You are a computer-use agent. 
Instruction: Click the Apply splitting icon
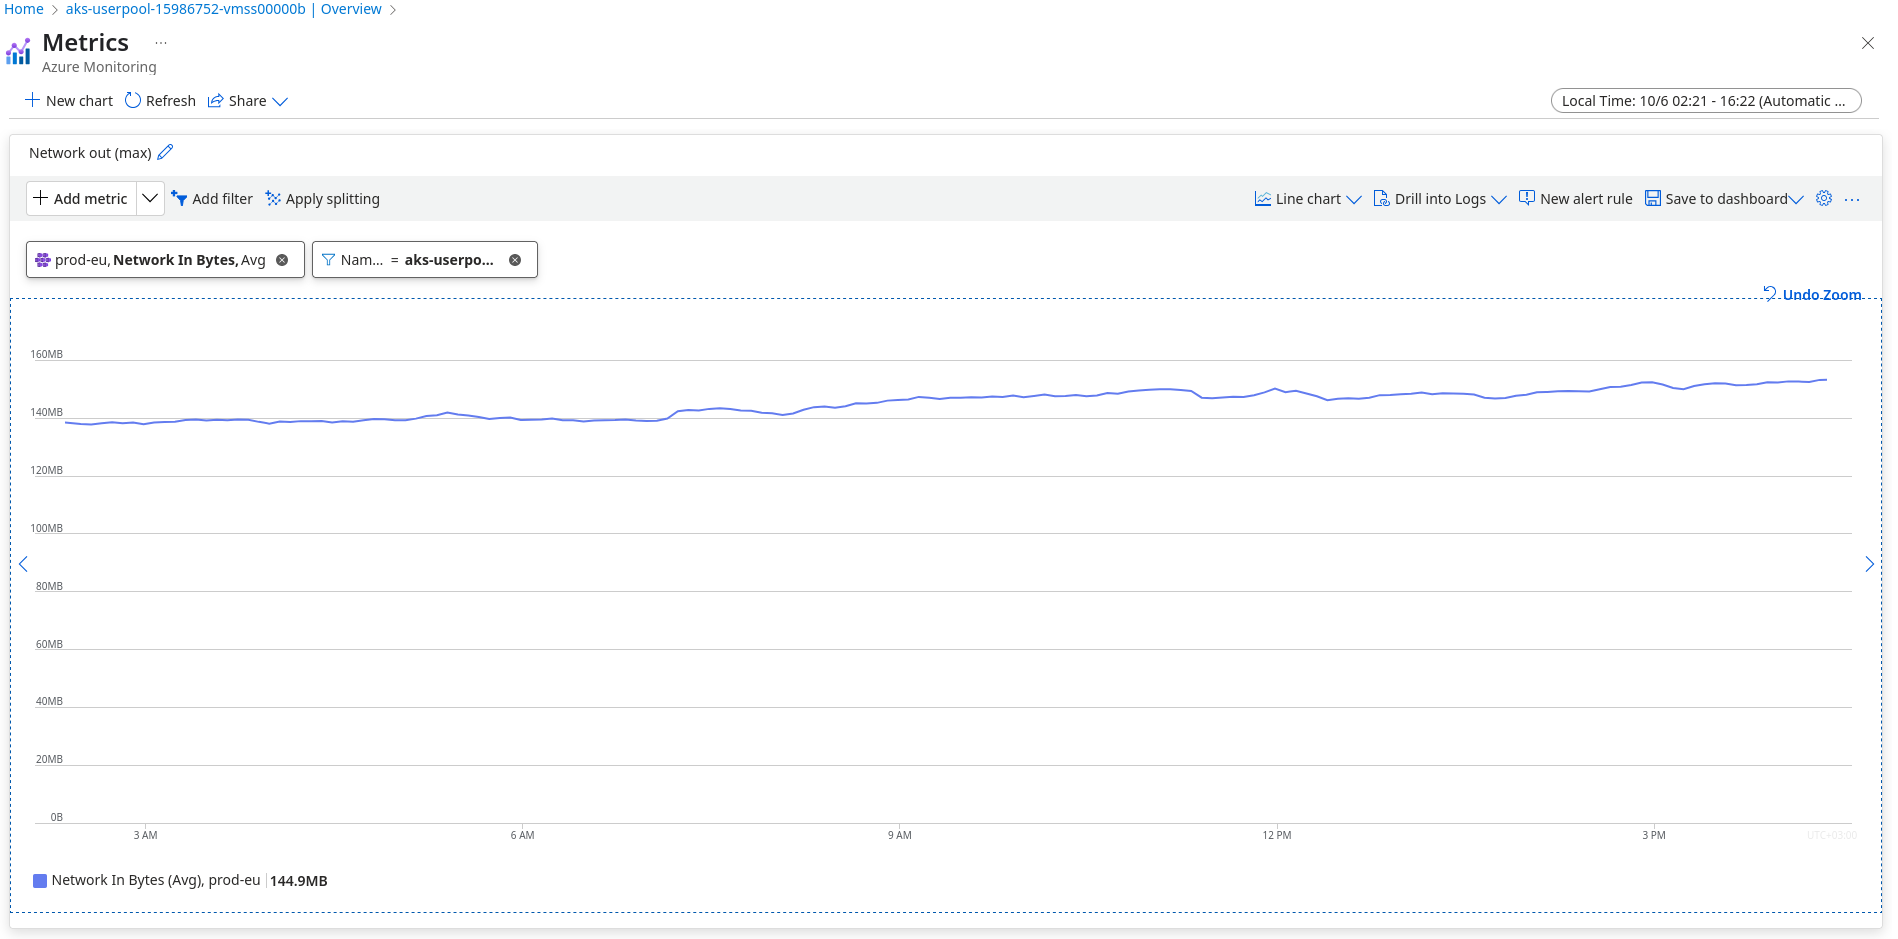(271, 198)
